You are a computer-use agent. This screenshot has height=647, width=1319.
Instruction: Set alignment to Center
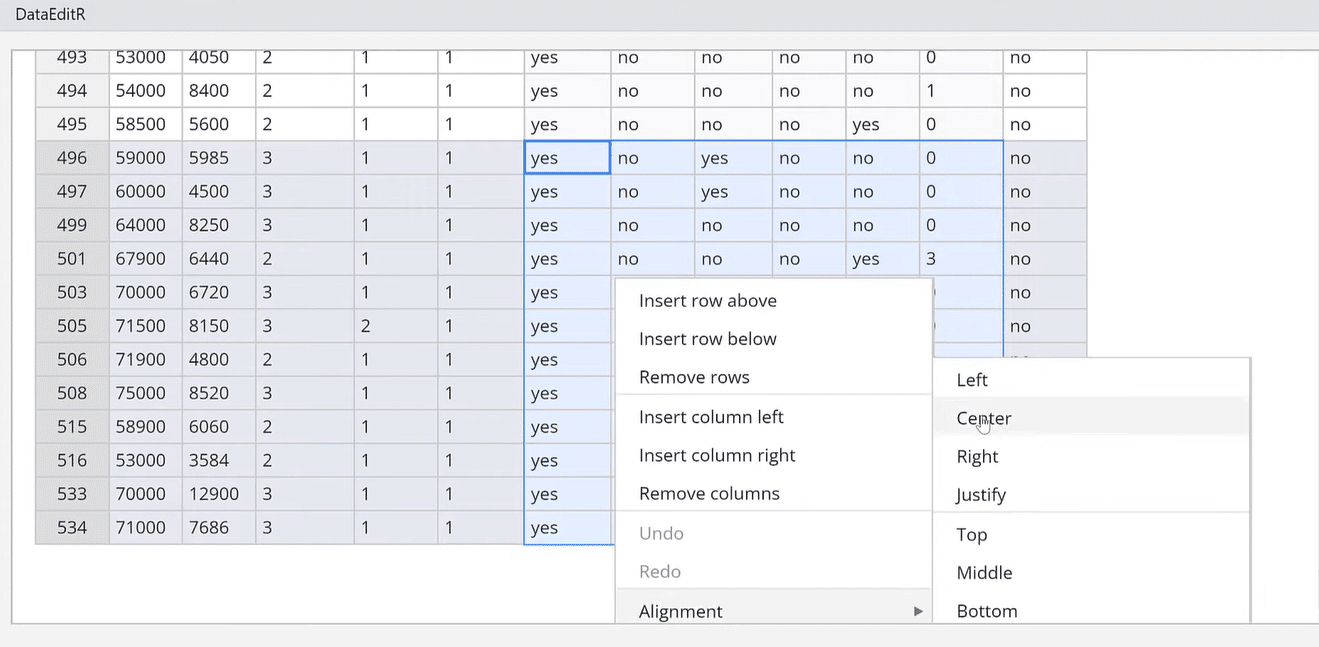1091,418
